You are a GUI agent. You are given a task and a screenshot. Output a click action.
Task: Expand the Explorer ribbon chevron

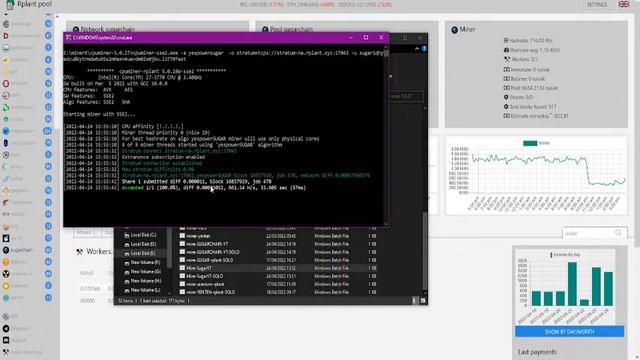tap(416, 49)
